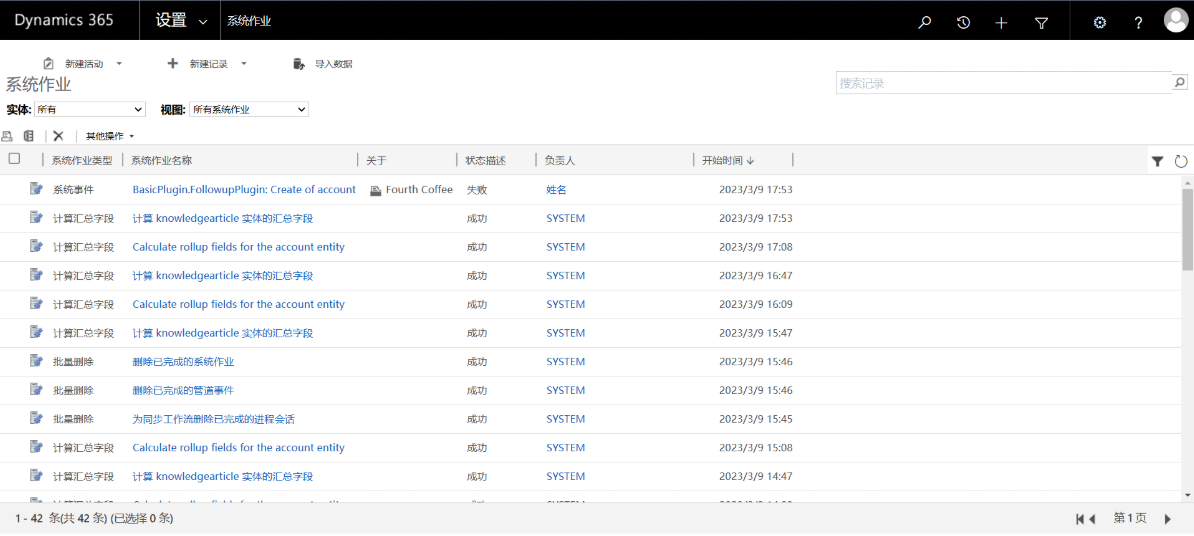Expand the 其他操作 more actions menu
The image size is (1194, 536).
tap(109, 136)
